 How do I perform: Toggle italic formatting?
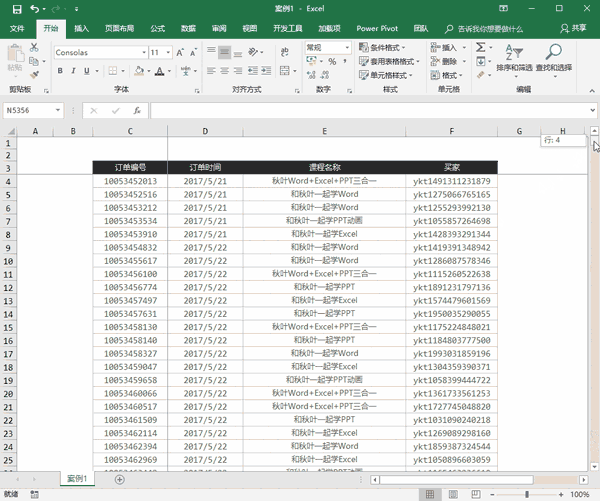(x=73, y=71)
